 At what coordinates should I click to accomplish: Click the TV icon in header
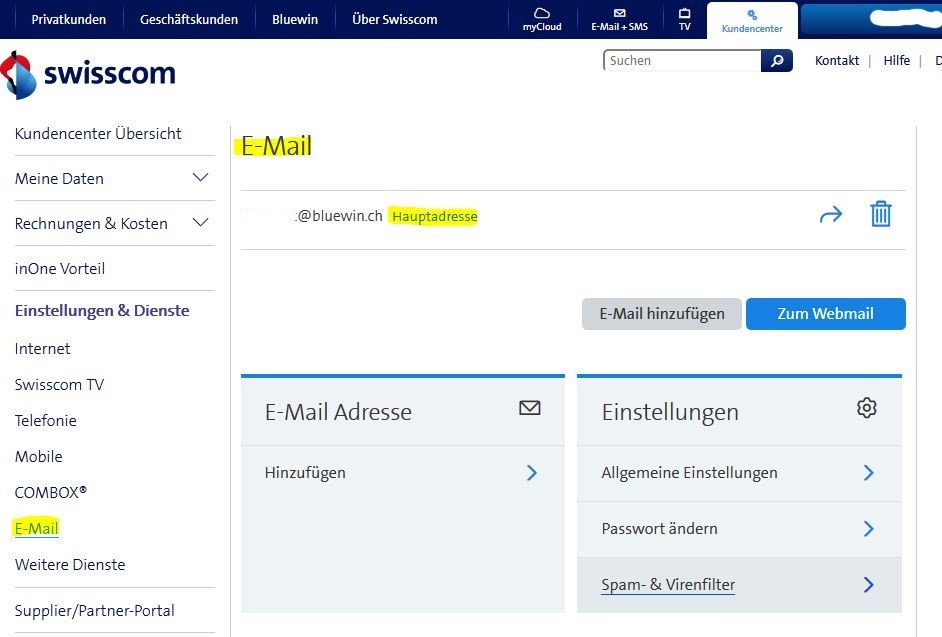click(x=684, y=14)
